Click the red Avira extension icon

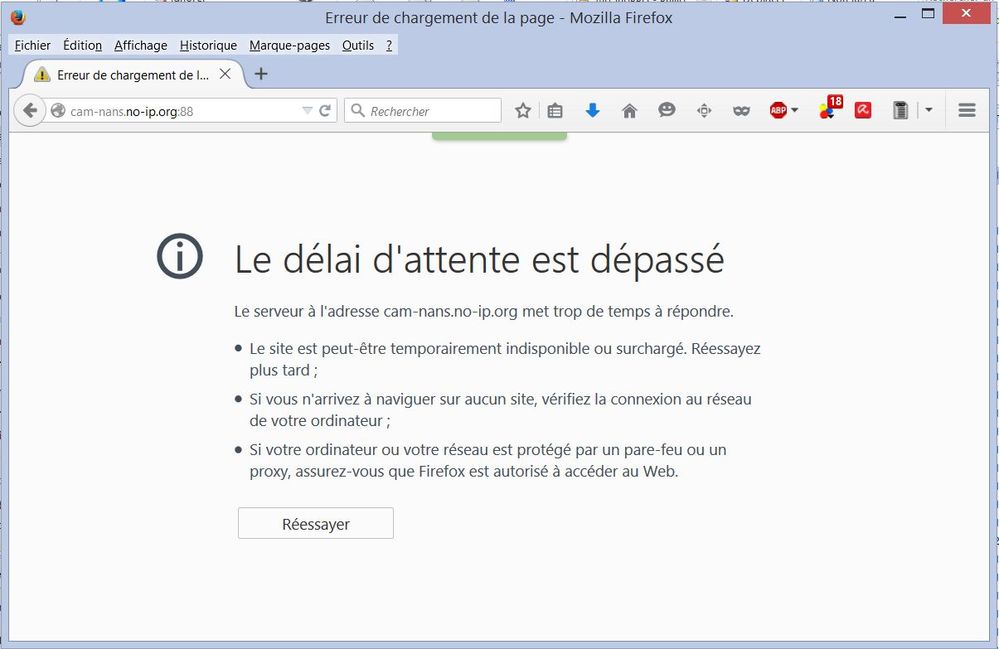pyautogui.click(x=863, y=111)
